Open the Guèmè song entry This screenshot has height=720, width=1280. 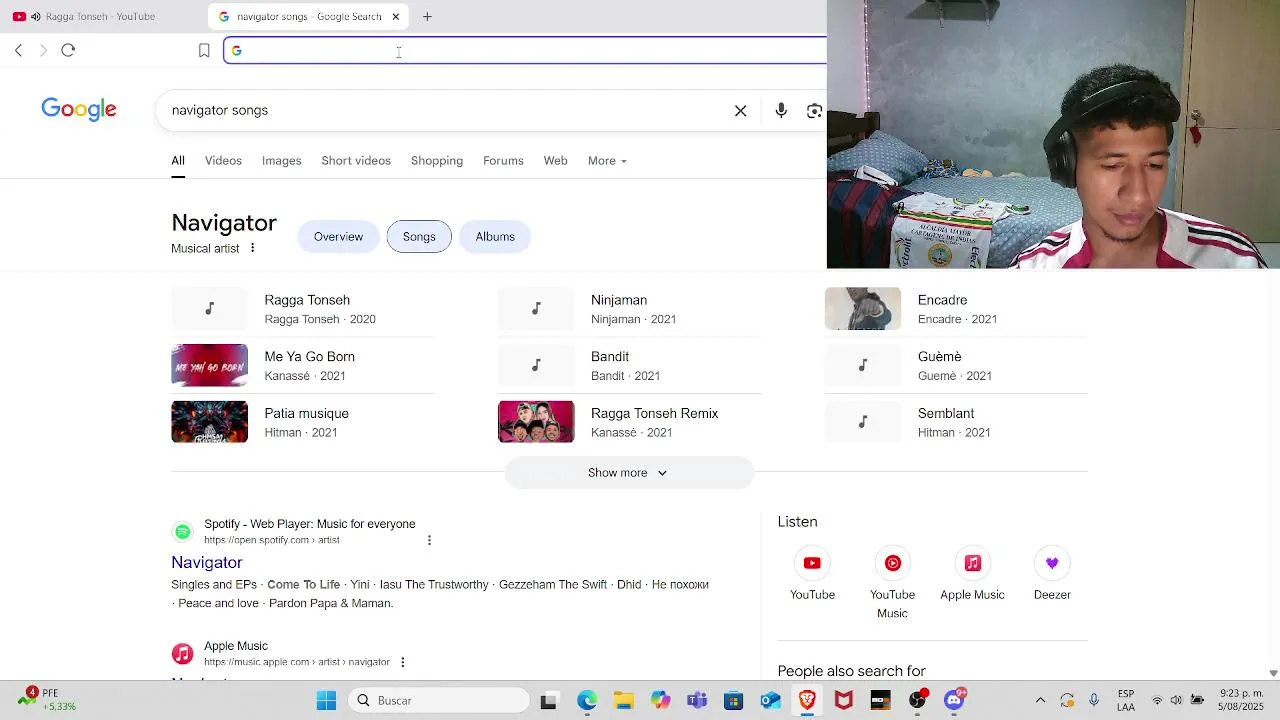pos(956,366)
